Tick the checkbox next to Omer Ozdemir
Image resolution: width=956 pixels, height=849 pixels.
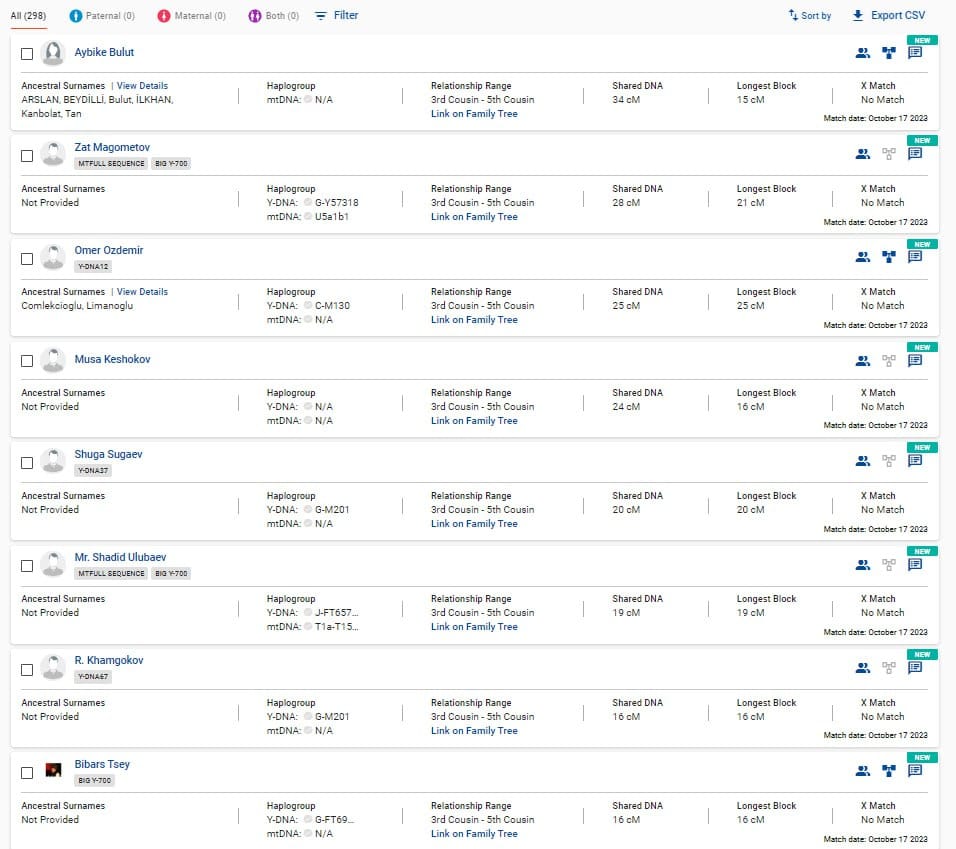pyautogui.click(x=27, y=259)
